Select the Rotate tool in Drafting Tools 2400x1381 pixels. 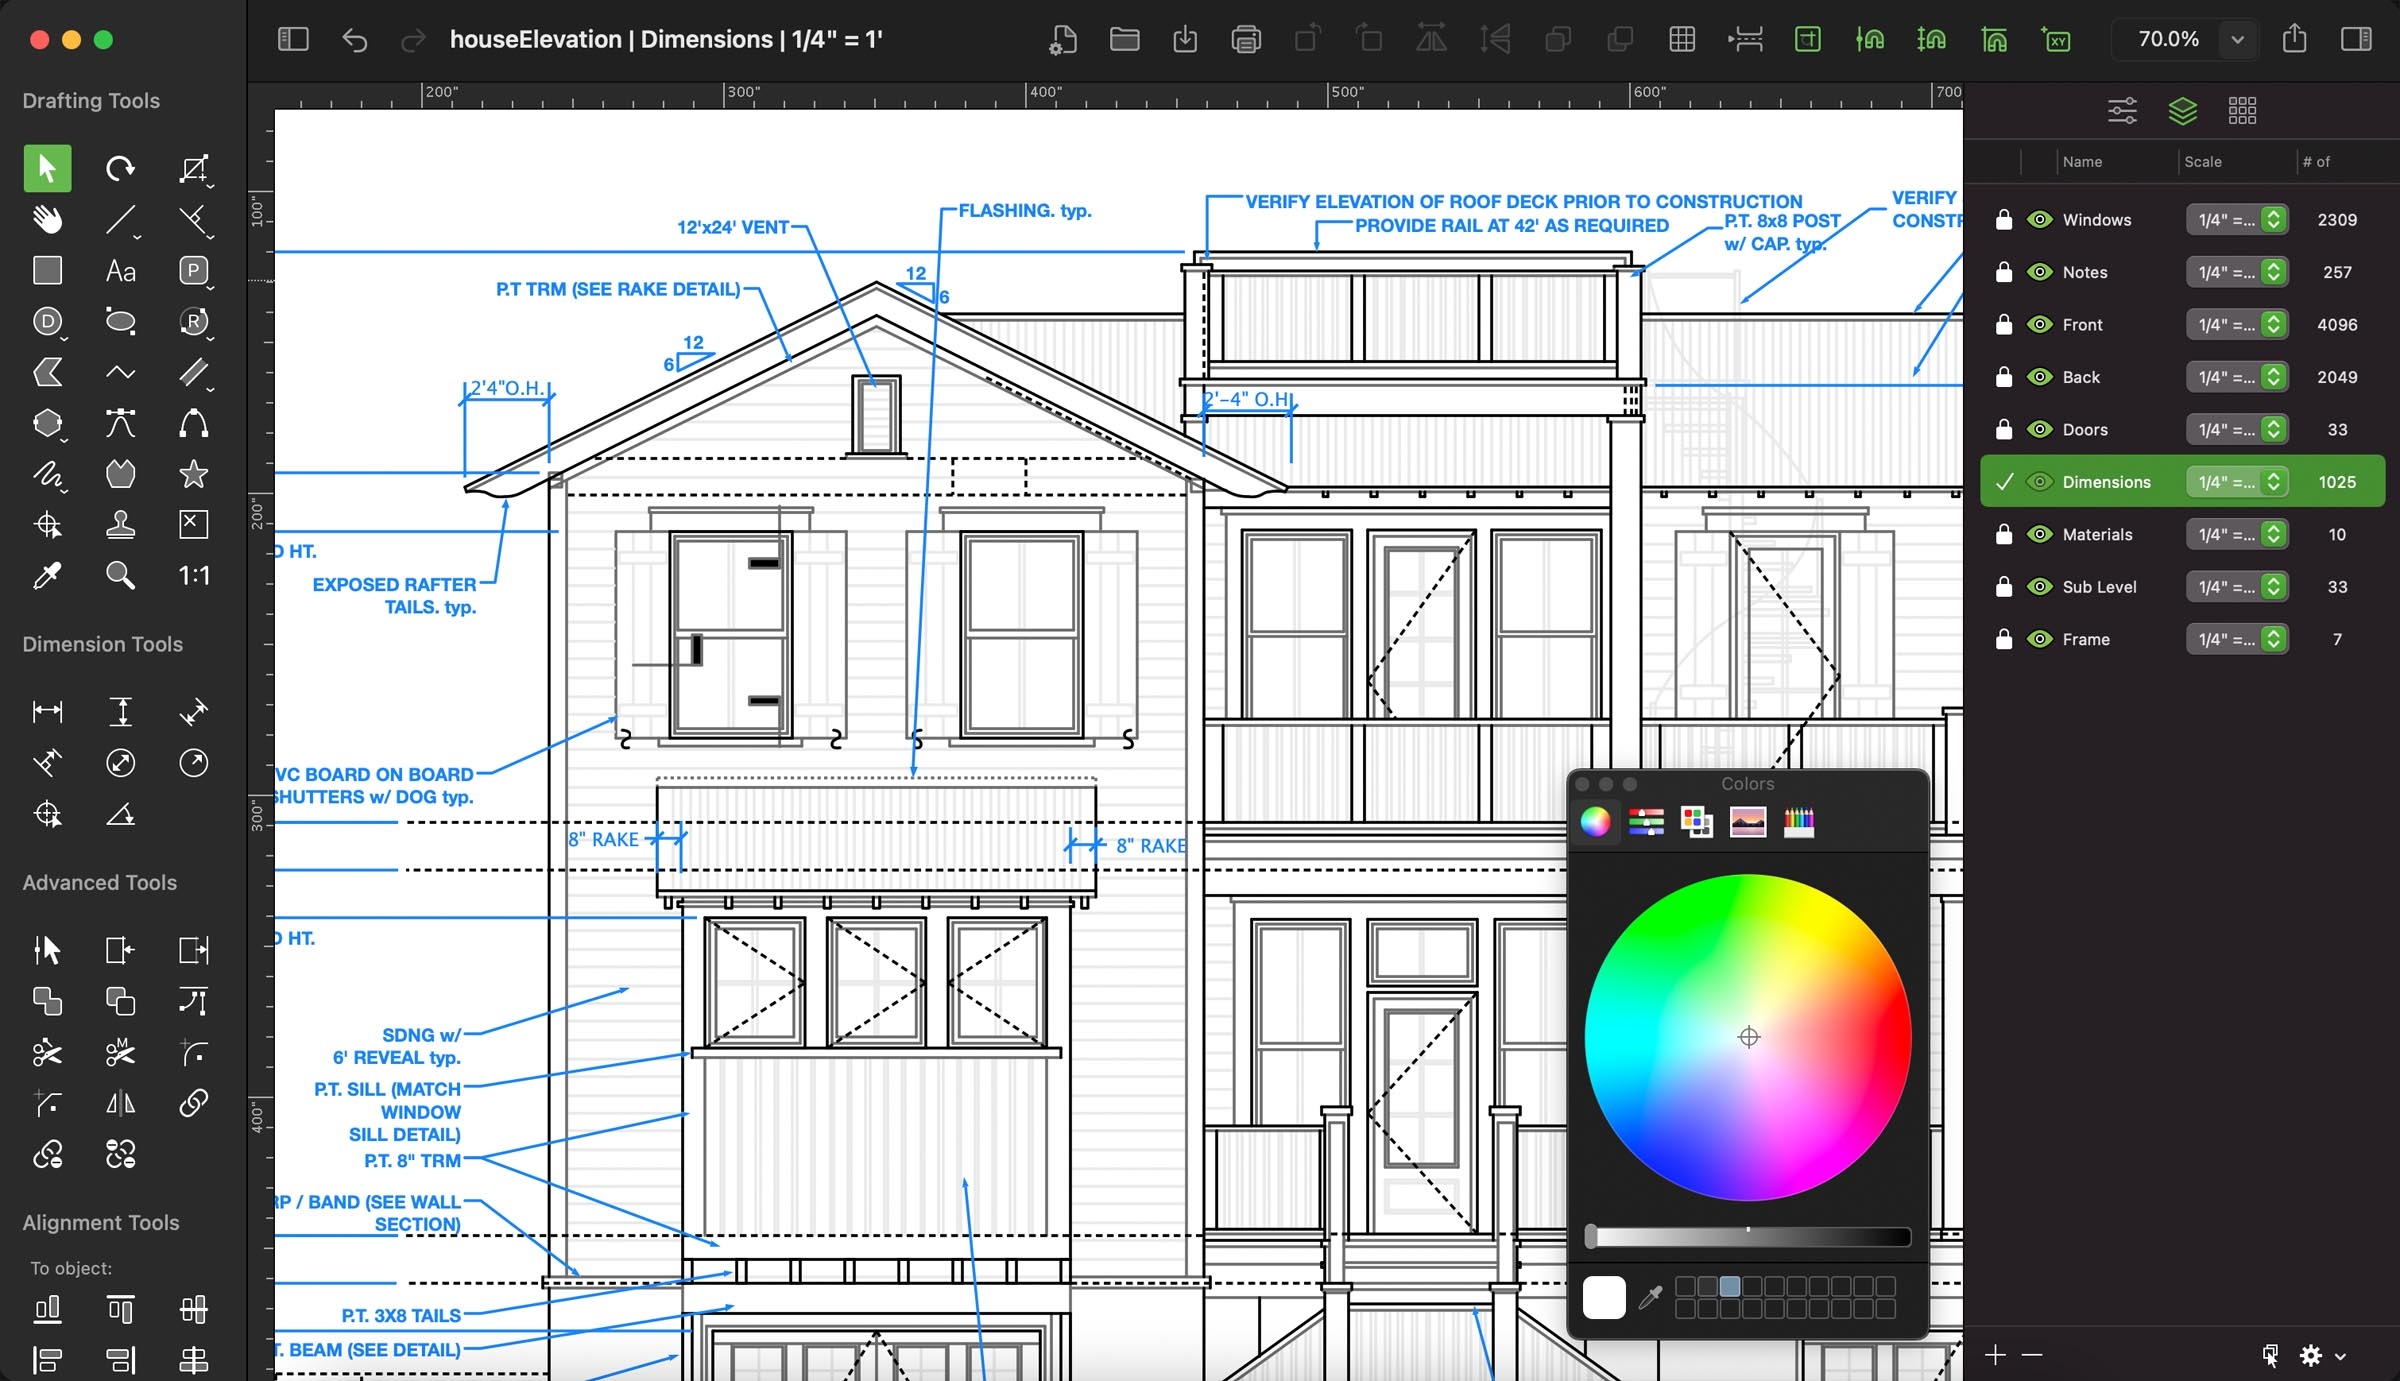[120, 168]
